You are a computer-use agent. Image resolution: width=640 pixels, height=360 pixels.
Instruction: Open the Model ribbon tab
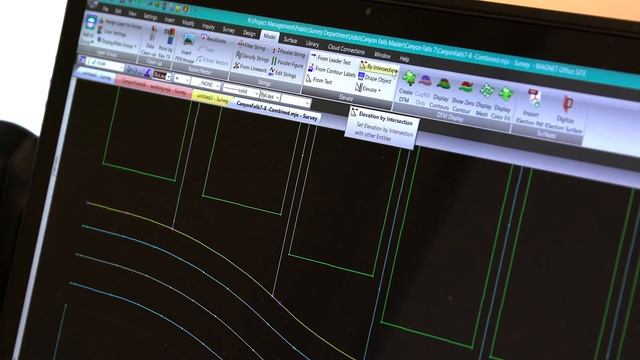tap(269, 37)
